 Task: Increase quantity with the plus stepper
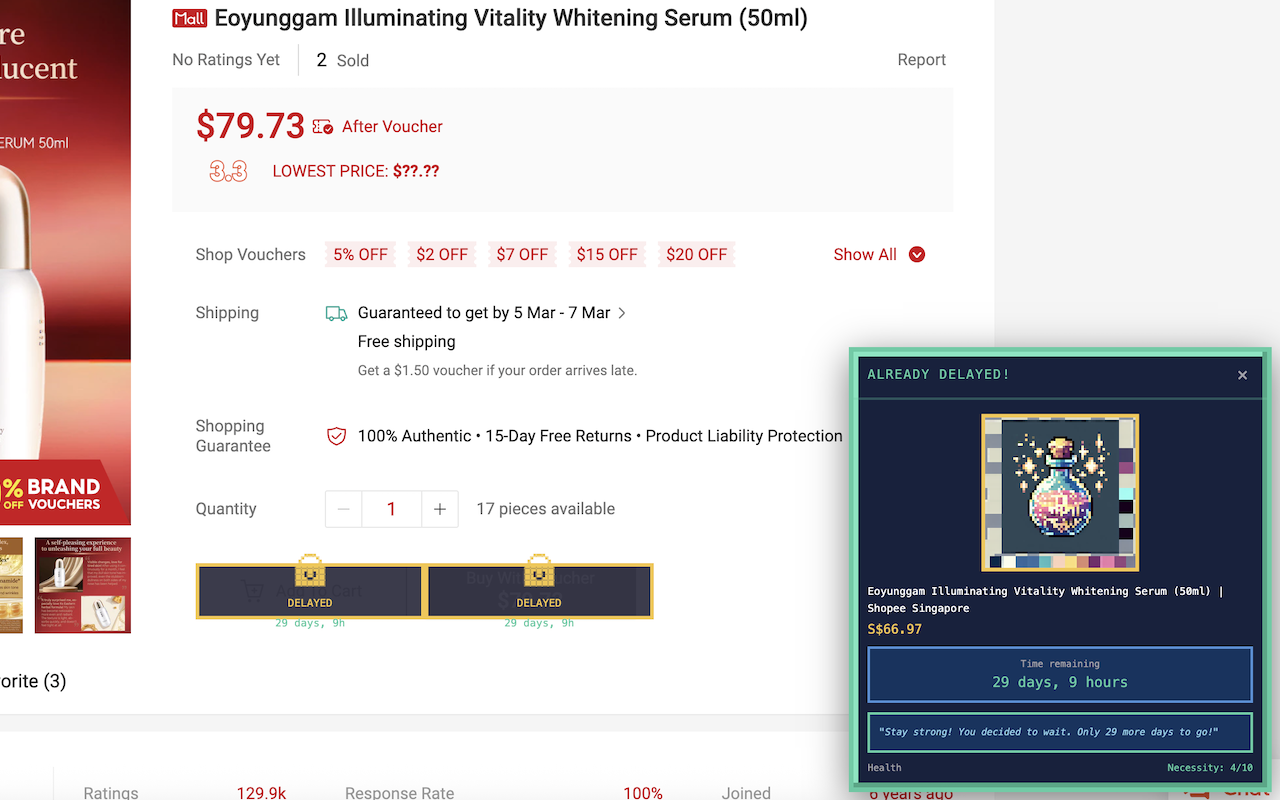click(440, 508)
